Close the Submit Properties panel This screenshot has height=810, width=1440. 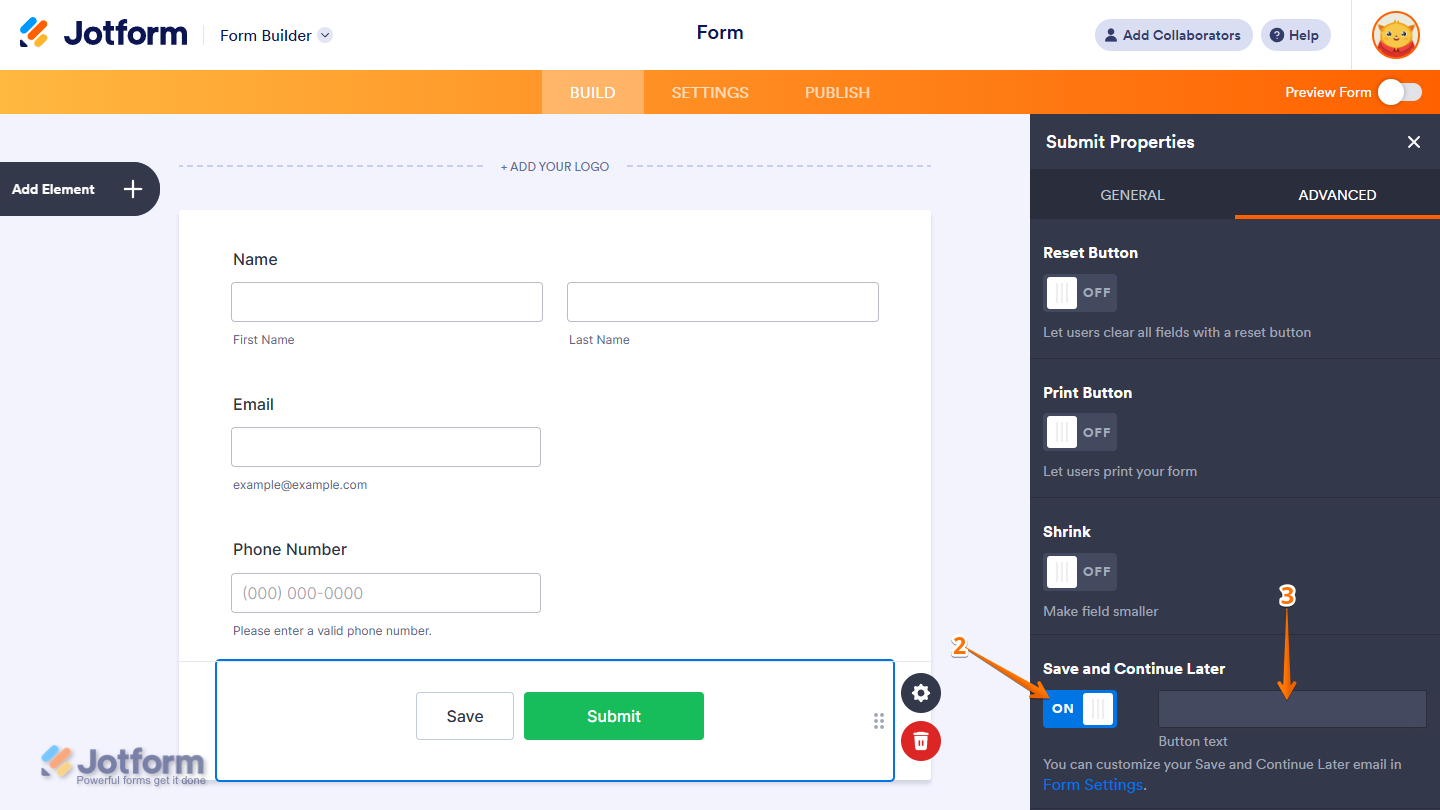pos(1414,142)
